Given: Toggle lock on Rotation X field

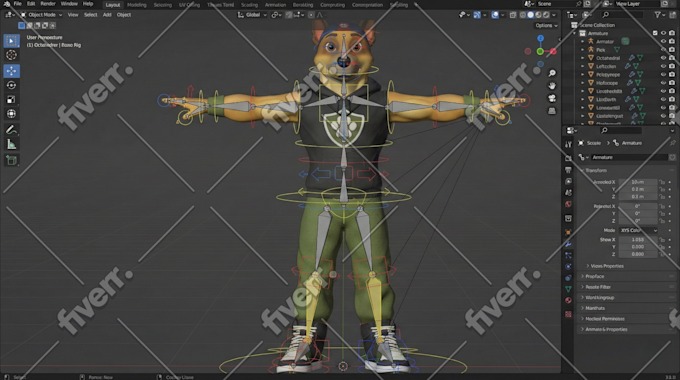Looking at the screenshot, I should [662, 206].
